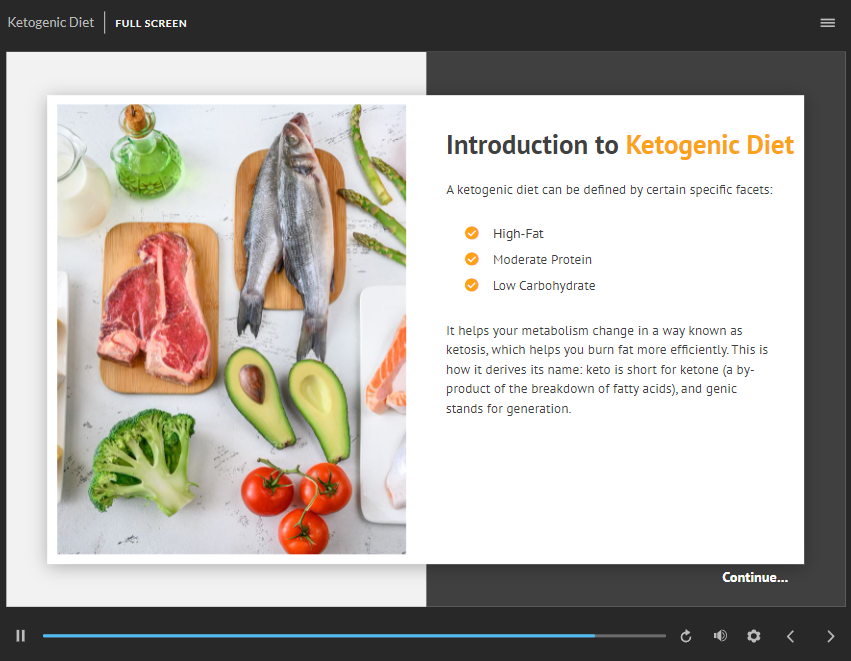Click the replay slide icon

coord(686,636)
